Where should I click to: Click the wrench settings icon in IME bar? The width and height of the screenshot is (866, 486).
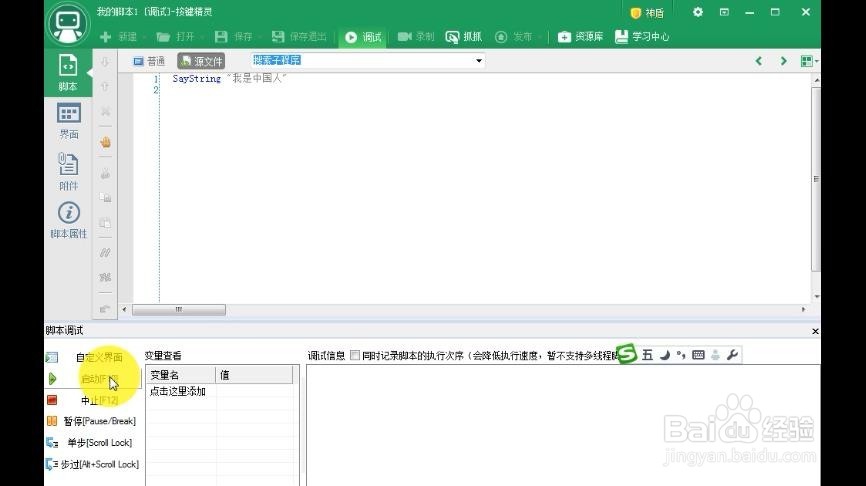732,355
